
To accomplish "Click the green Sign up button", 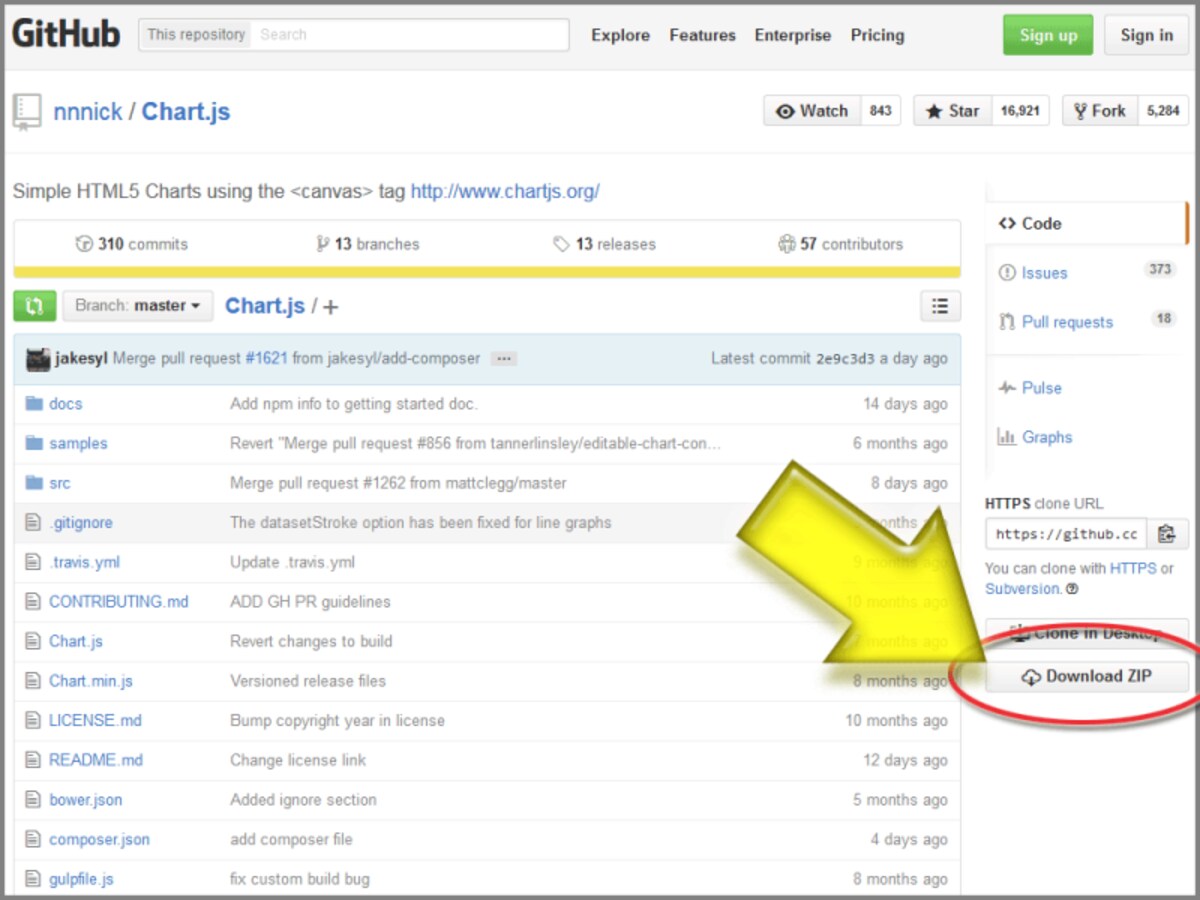I will click(1048, 35).
